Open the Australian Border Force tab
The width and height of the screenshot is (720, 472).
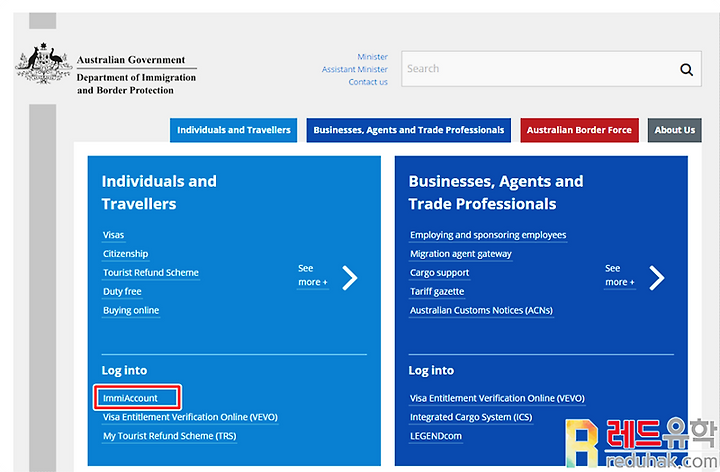click(x=579, y=130)
